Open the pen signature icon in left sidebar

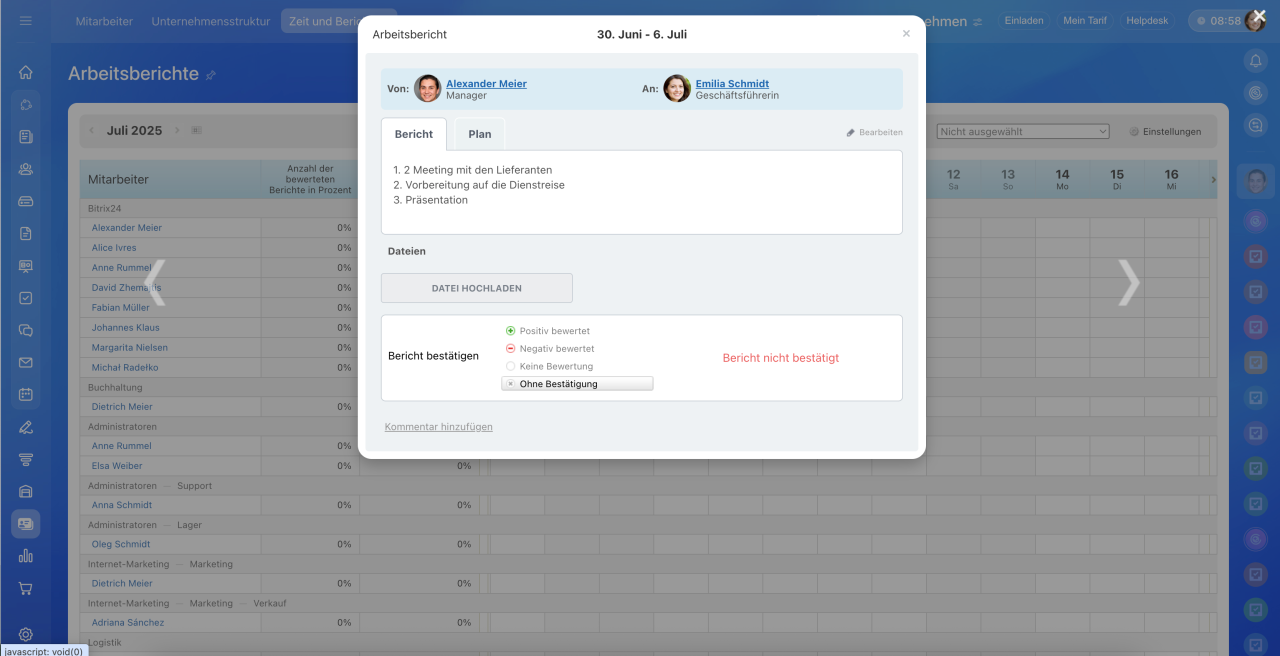(26, 427)
